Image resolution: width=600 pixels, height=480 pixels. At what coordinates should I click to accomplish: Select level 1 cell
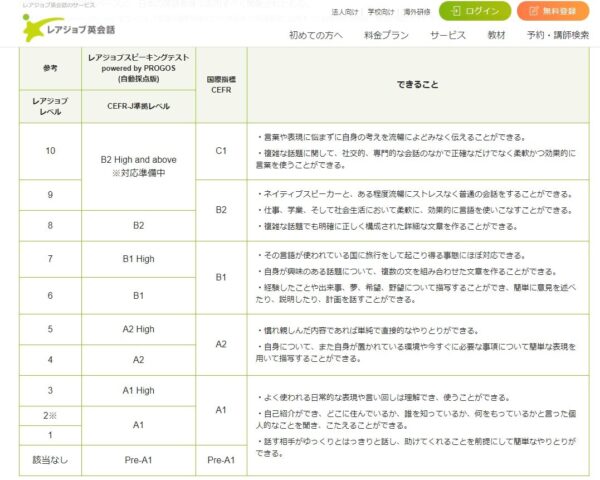click(50, 435)
